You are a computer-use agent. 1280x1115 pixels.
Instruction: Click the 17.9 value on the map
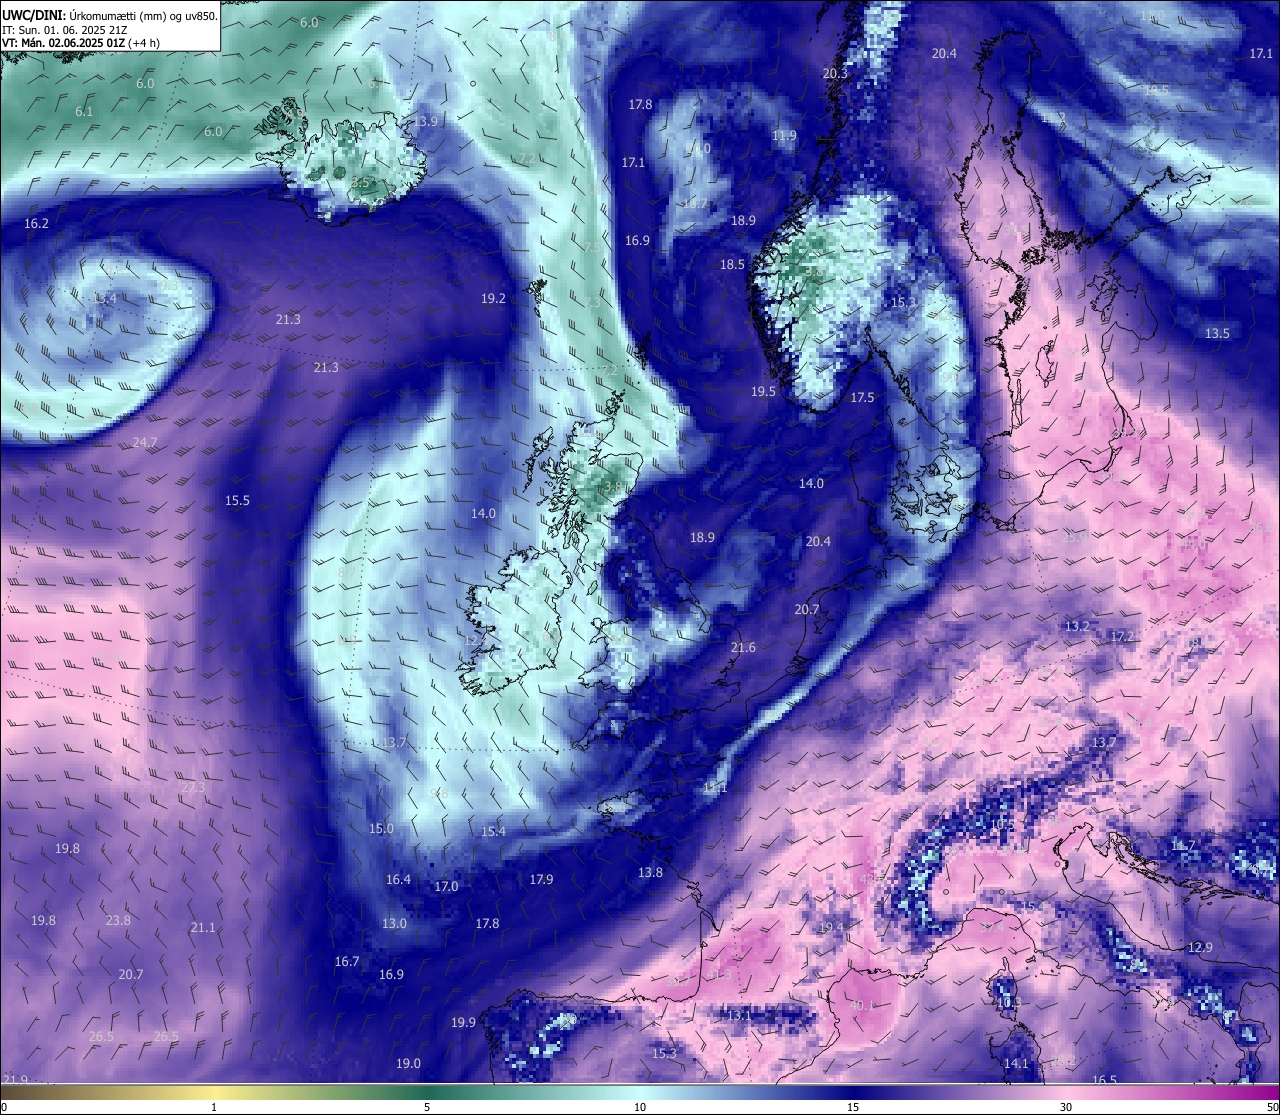coord(541,879)
